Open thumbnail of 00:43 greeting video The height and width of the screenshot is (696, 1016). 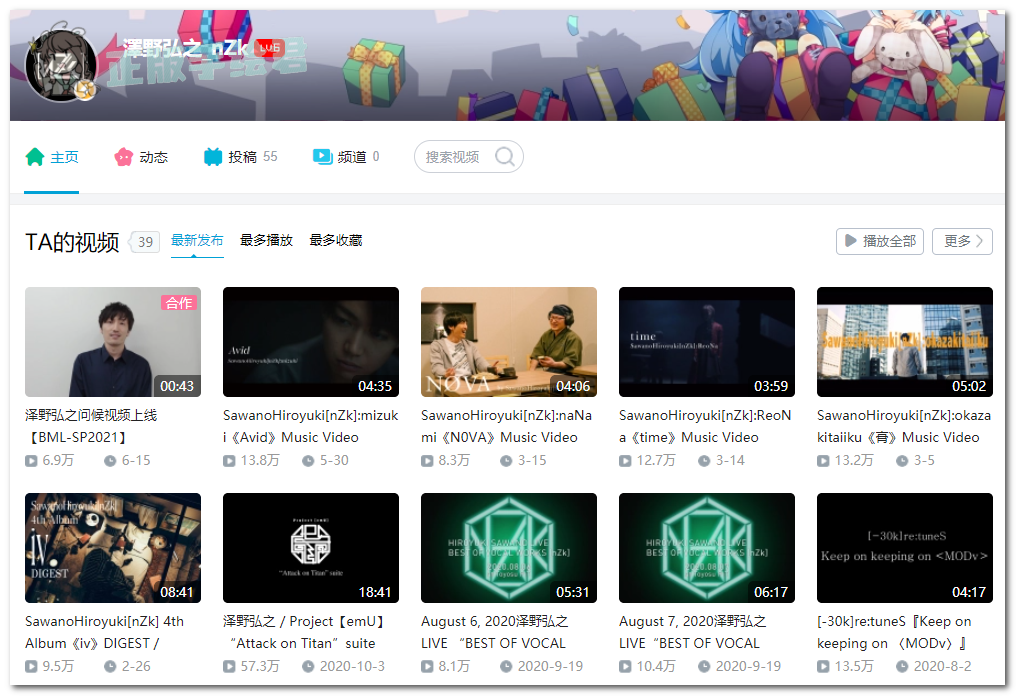[113, 342]
